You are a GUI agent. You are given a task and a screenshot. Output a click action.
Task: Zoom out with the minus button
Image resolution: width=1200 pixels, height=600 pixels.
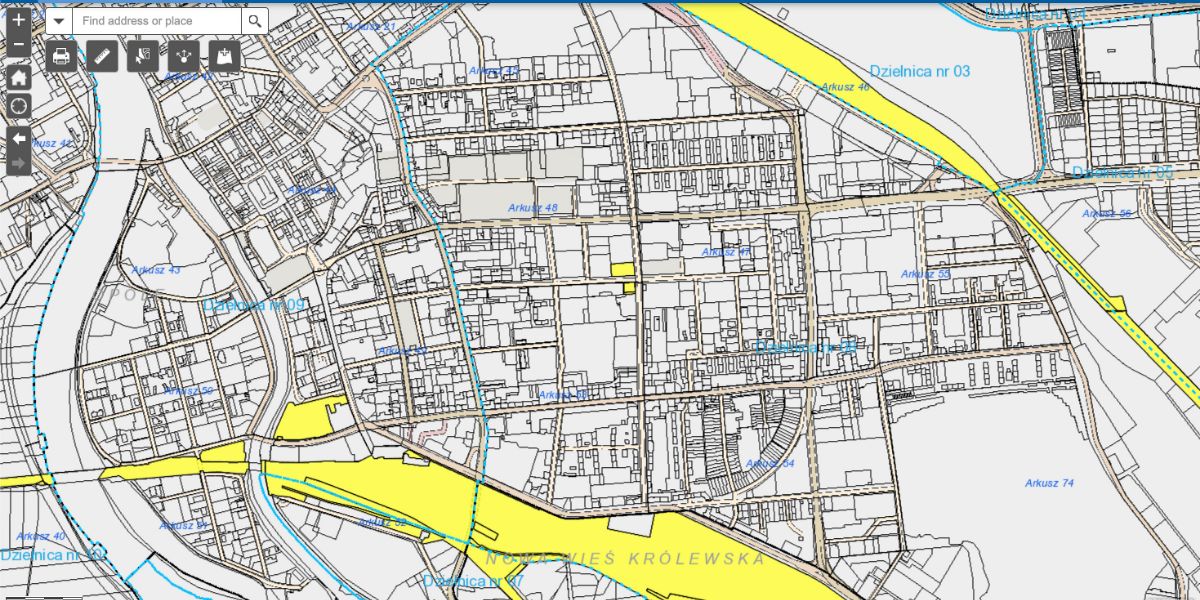click(x=19, y=44)
